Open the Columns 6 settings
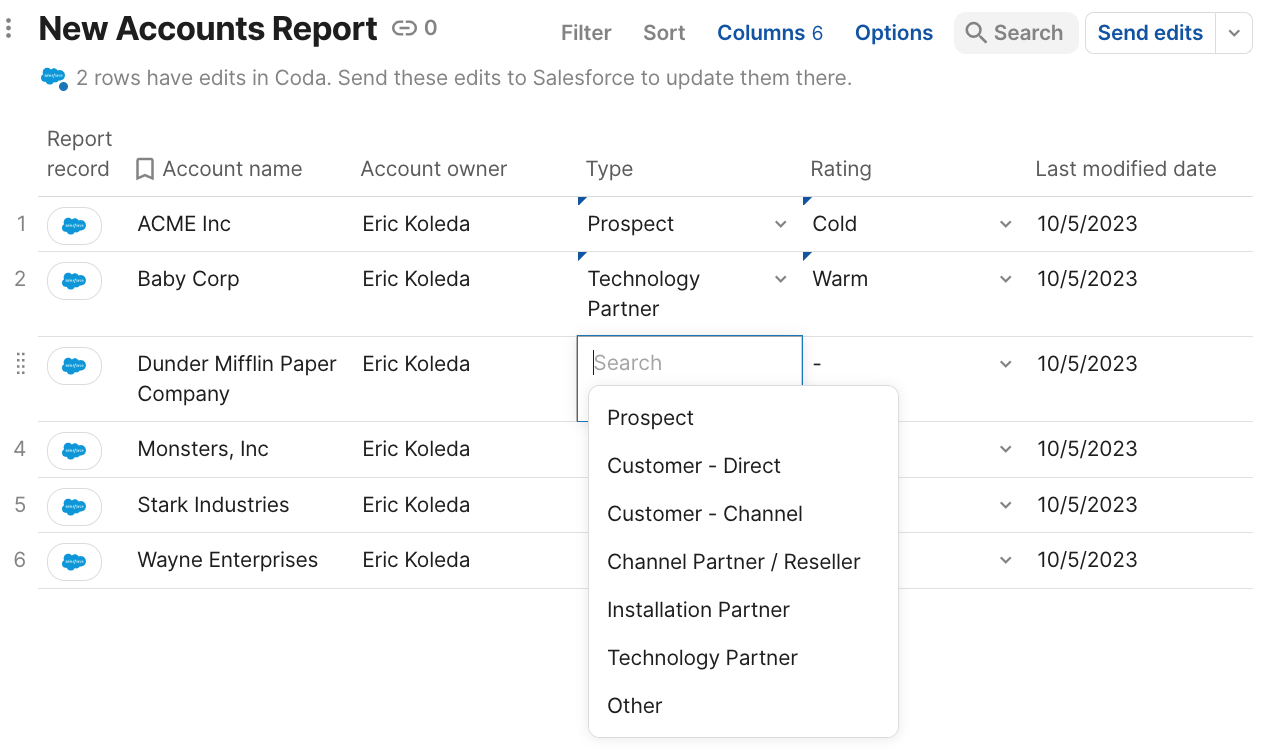The height and width of the screenshot is (755, 1266). point(770,33)
